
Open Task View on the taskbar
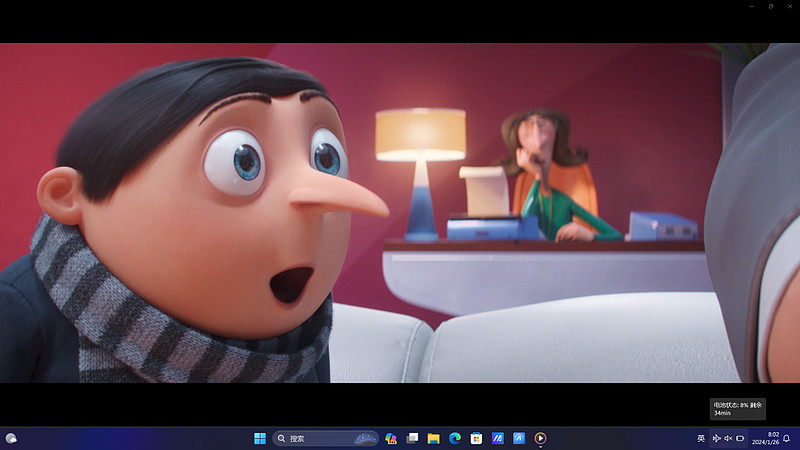pos(412,438)
